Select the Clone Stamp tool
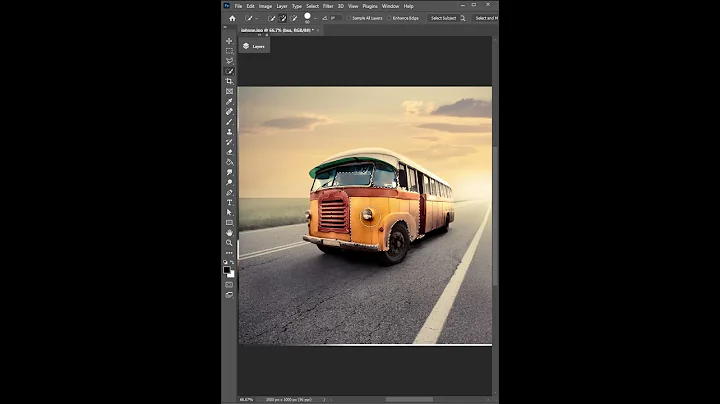 [229, 132]
